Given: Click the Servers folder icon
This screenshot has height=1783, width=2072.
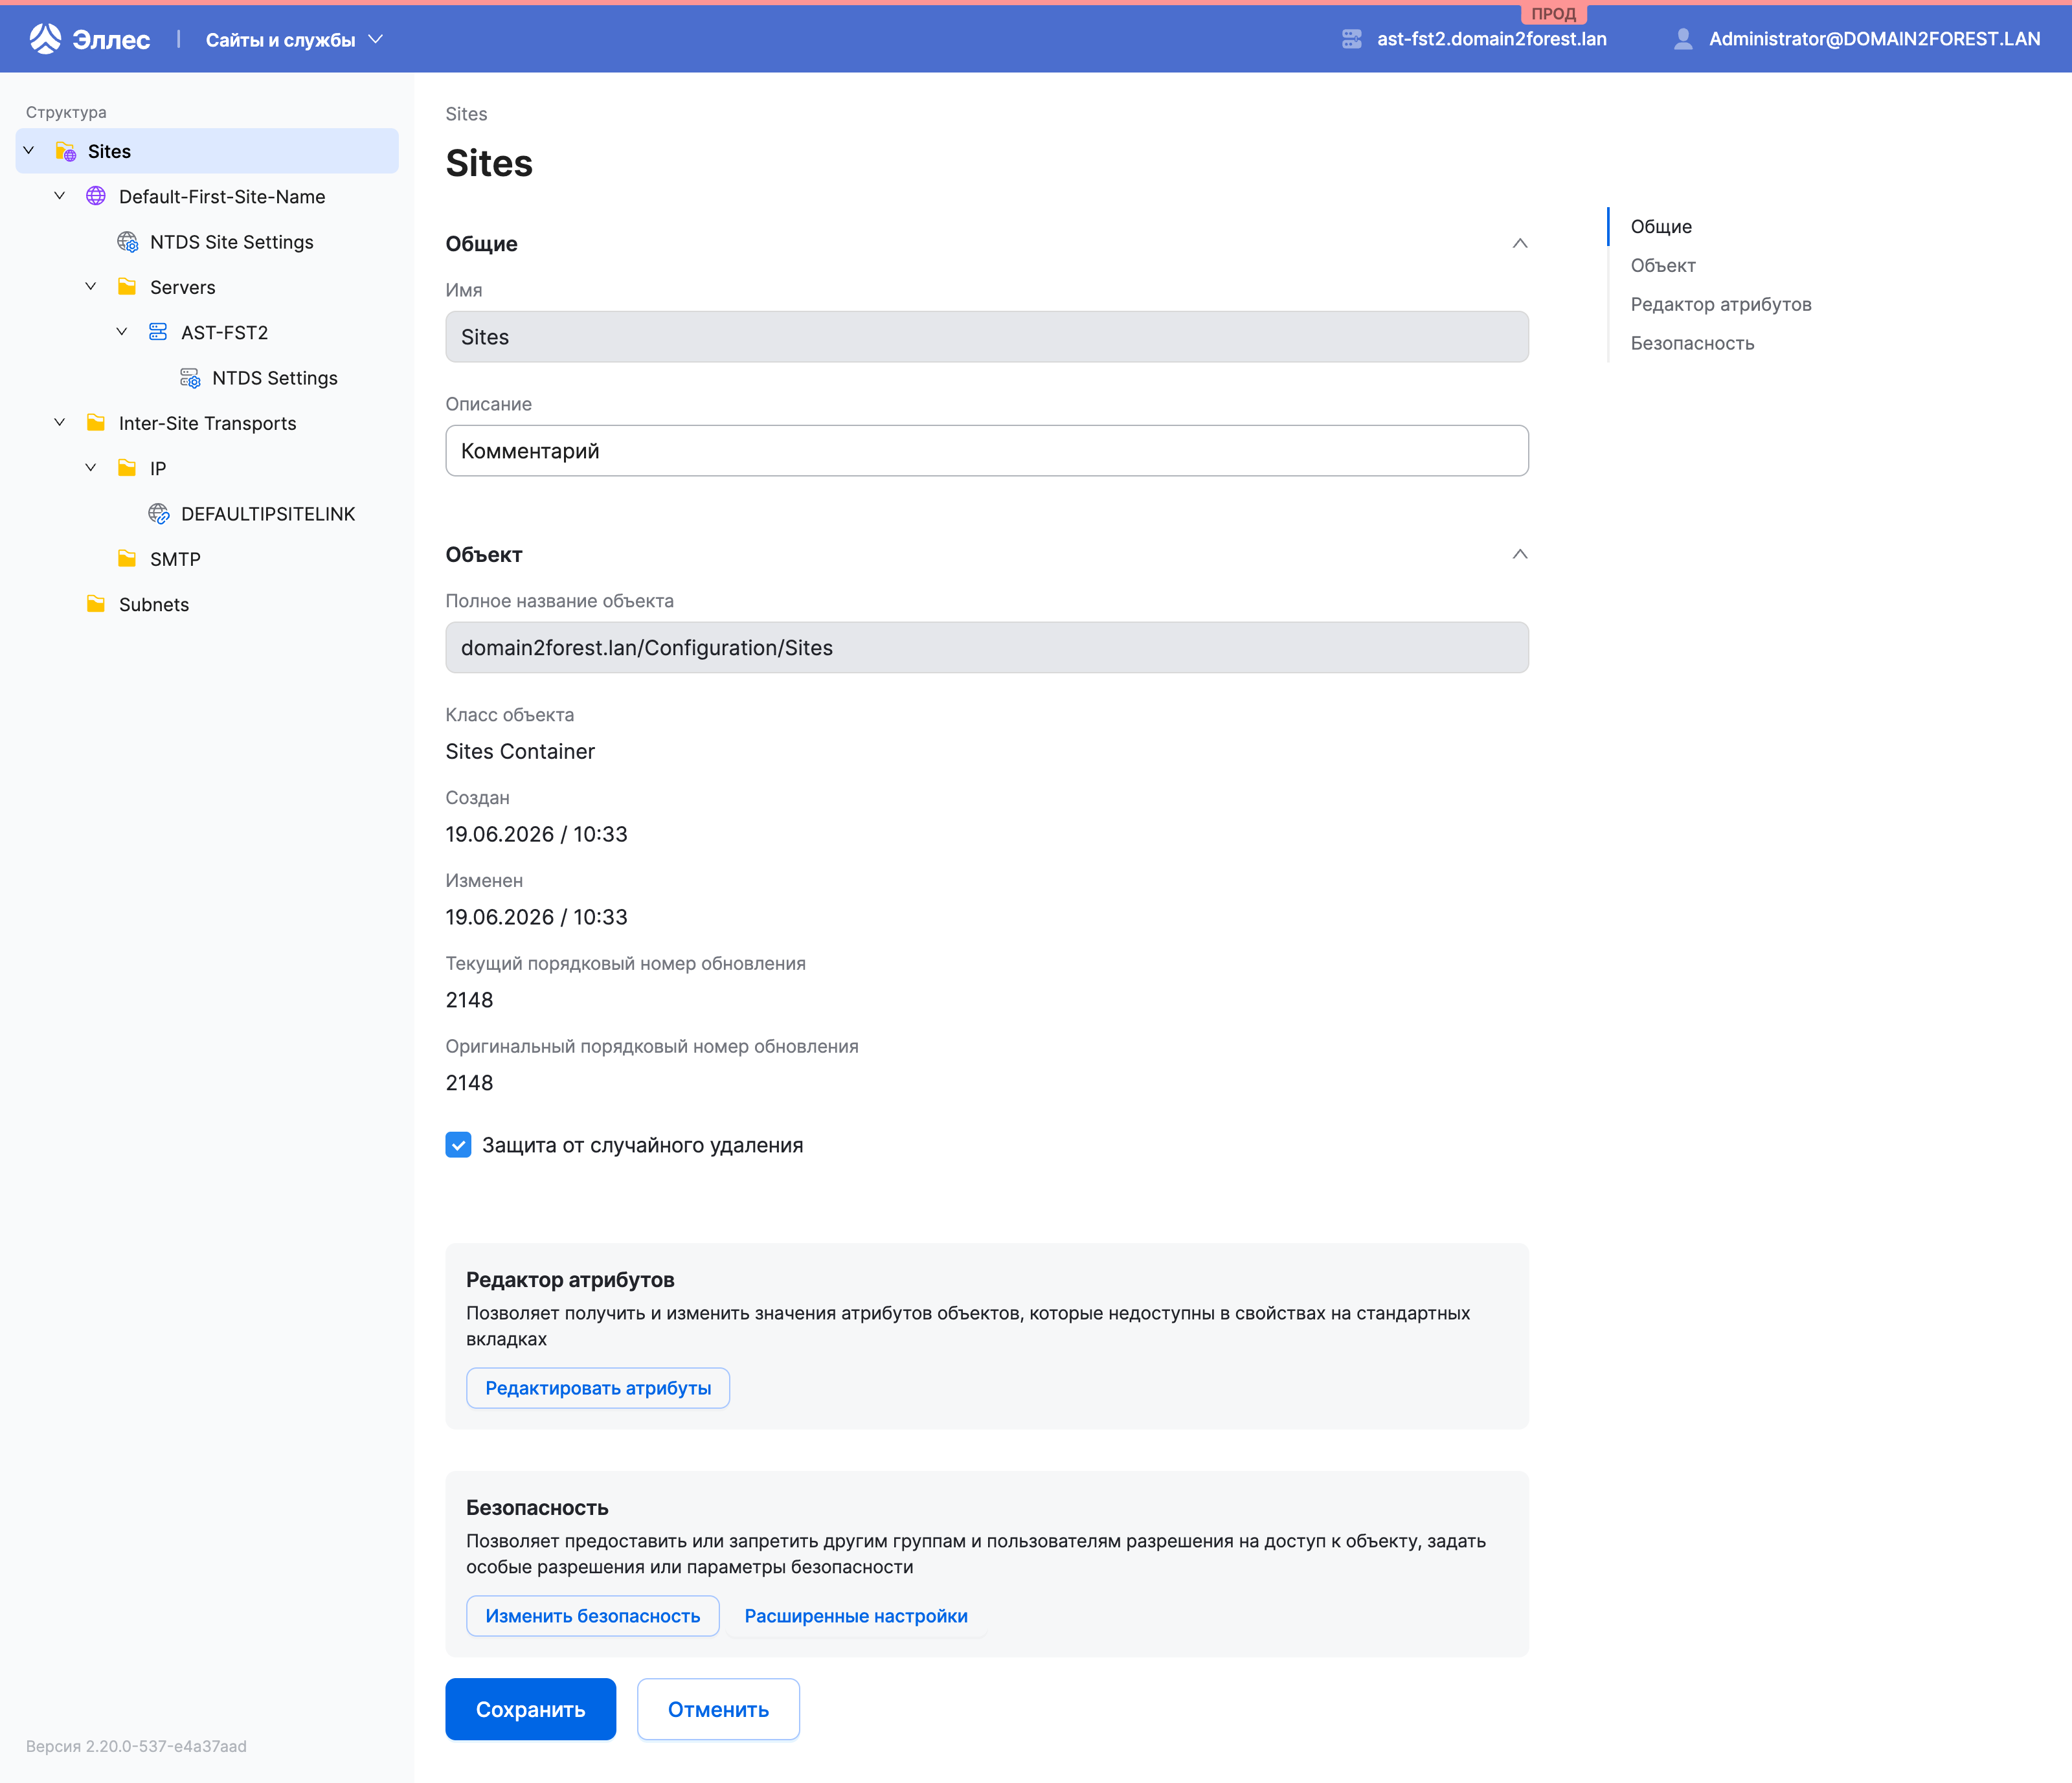Looking at the screenshot, I should (x=127, y=287).
